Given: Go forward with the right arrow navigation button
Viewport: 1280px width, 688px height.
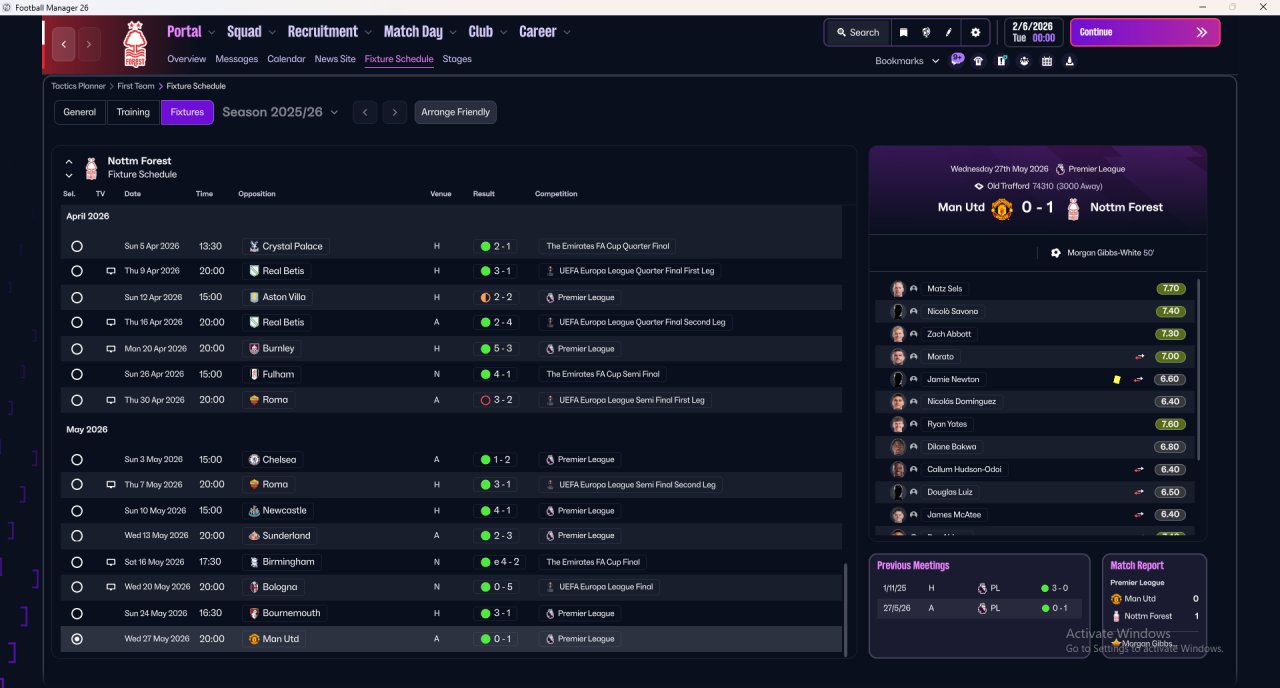Looking at the screenshot, I should pos(89,44).
